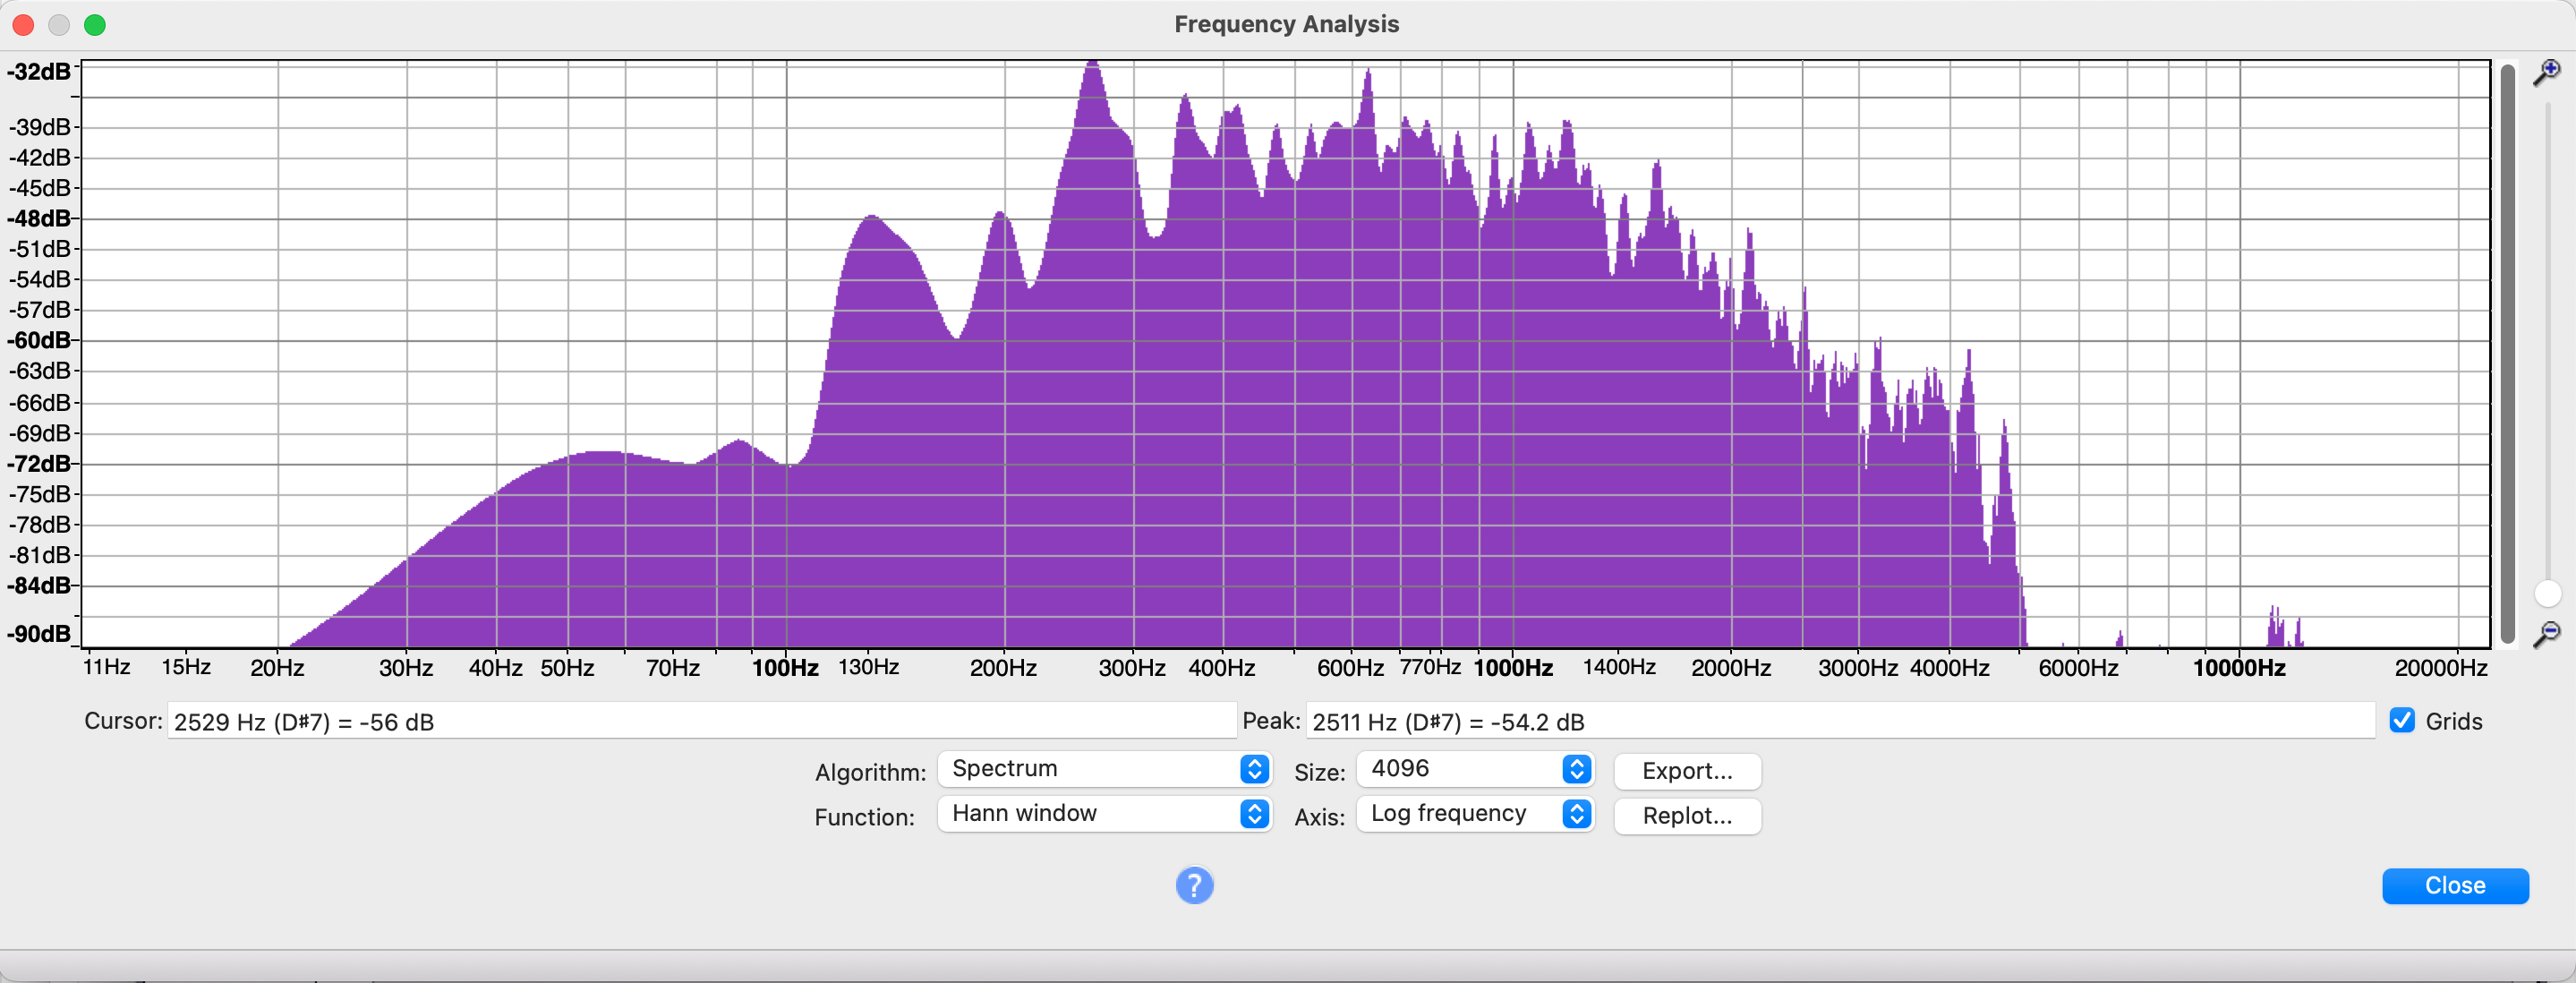Click the spectrum peak near 1000Hz gridline
Viewport: 2576px width, 983px height.
tap(1528, 128)
